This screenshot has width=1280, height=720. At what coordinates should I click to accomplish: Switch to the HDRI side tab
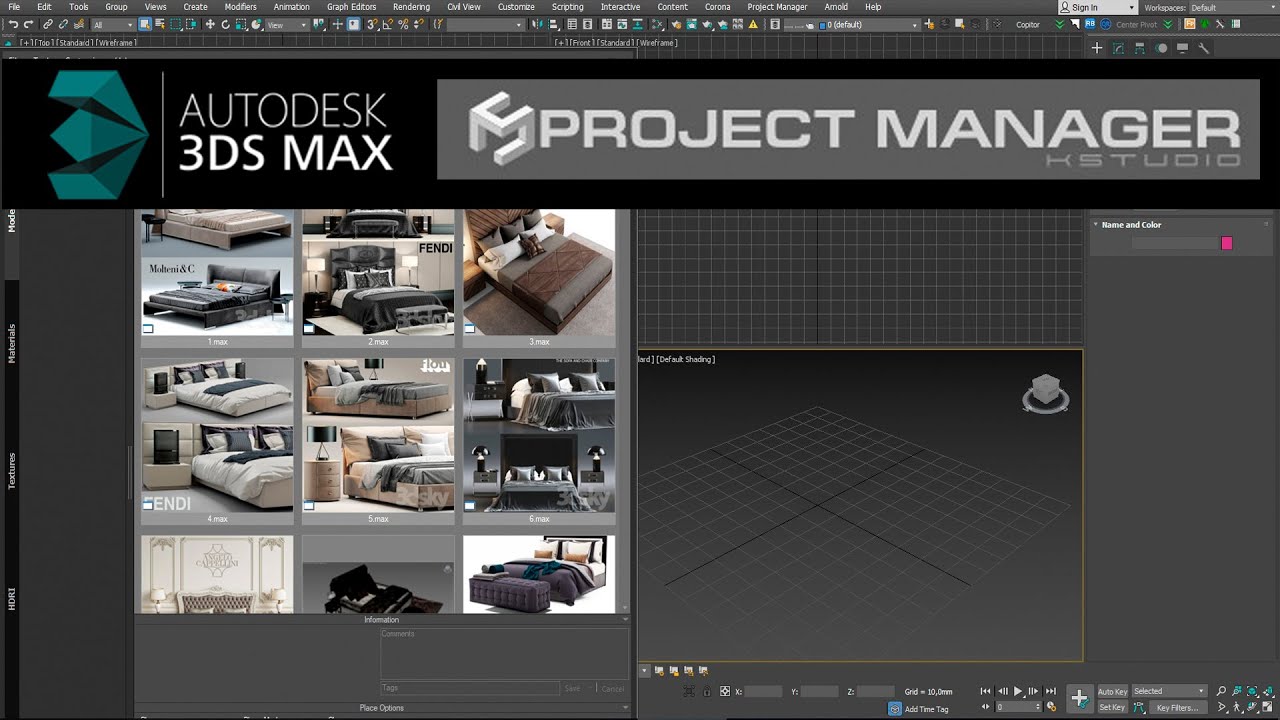pos(12,599)
